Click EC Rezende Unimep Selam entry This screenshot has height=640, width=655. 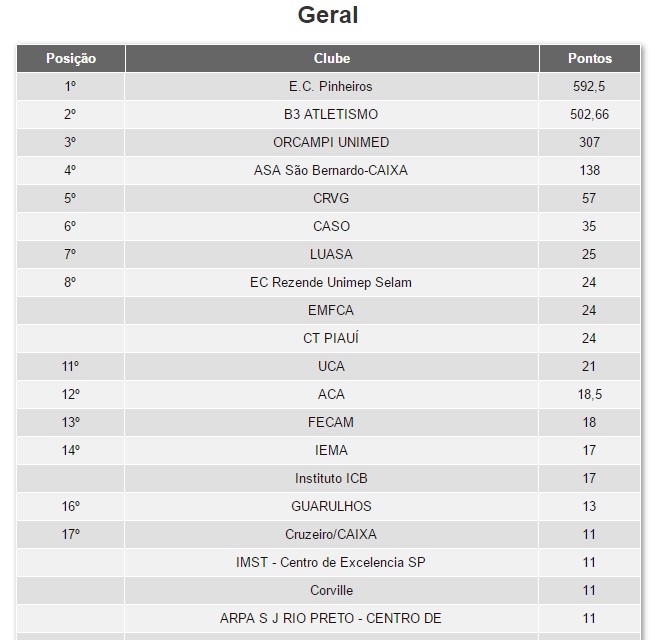(x=331, y=283)
